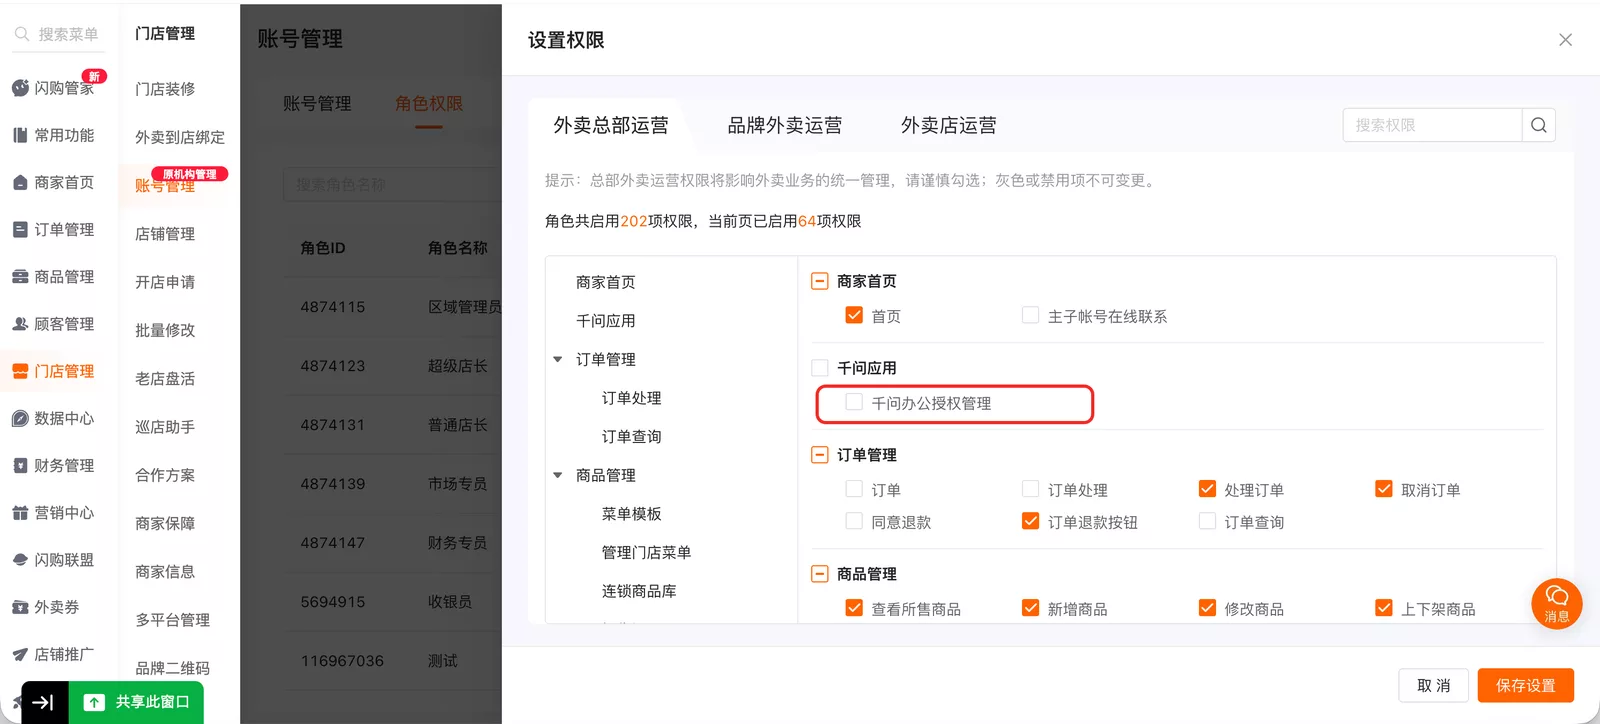1600x724 pixels.
Task: Uncheck 修改商品 permission
Action: [1207, 608]
